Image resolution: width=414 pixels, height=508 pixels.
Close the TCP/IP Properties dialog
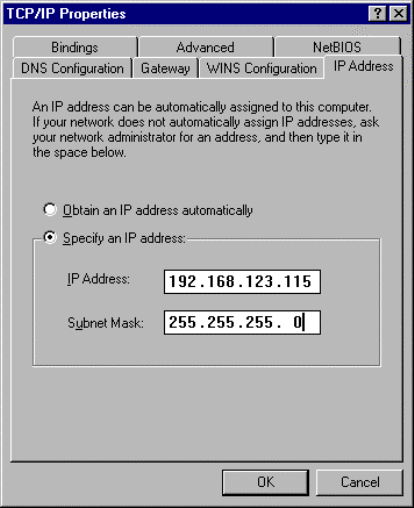[398, 14]
